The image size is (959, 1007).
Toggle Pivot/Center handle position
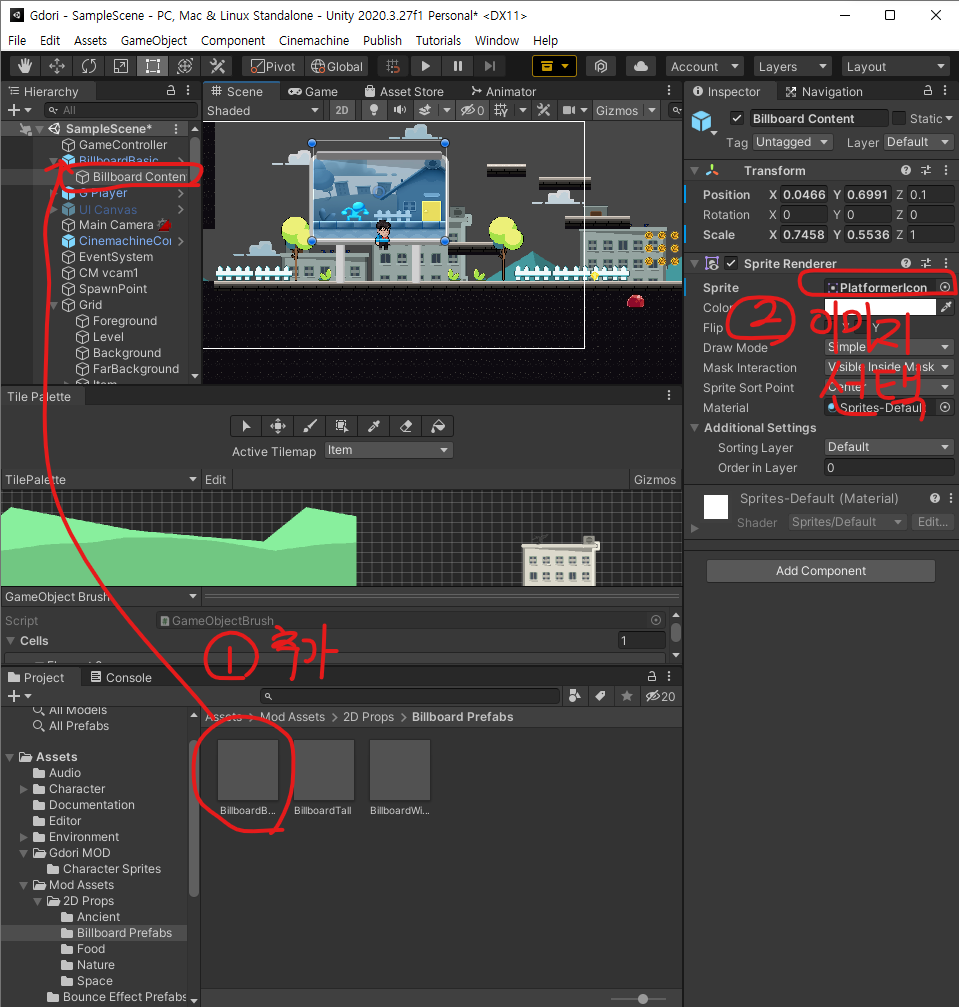[273, 66]
